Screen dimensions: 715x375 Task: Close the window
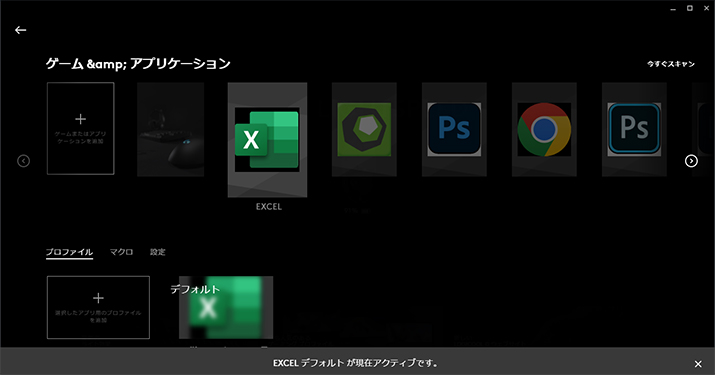coord(706,8)
